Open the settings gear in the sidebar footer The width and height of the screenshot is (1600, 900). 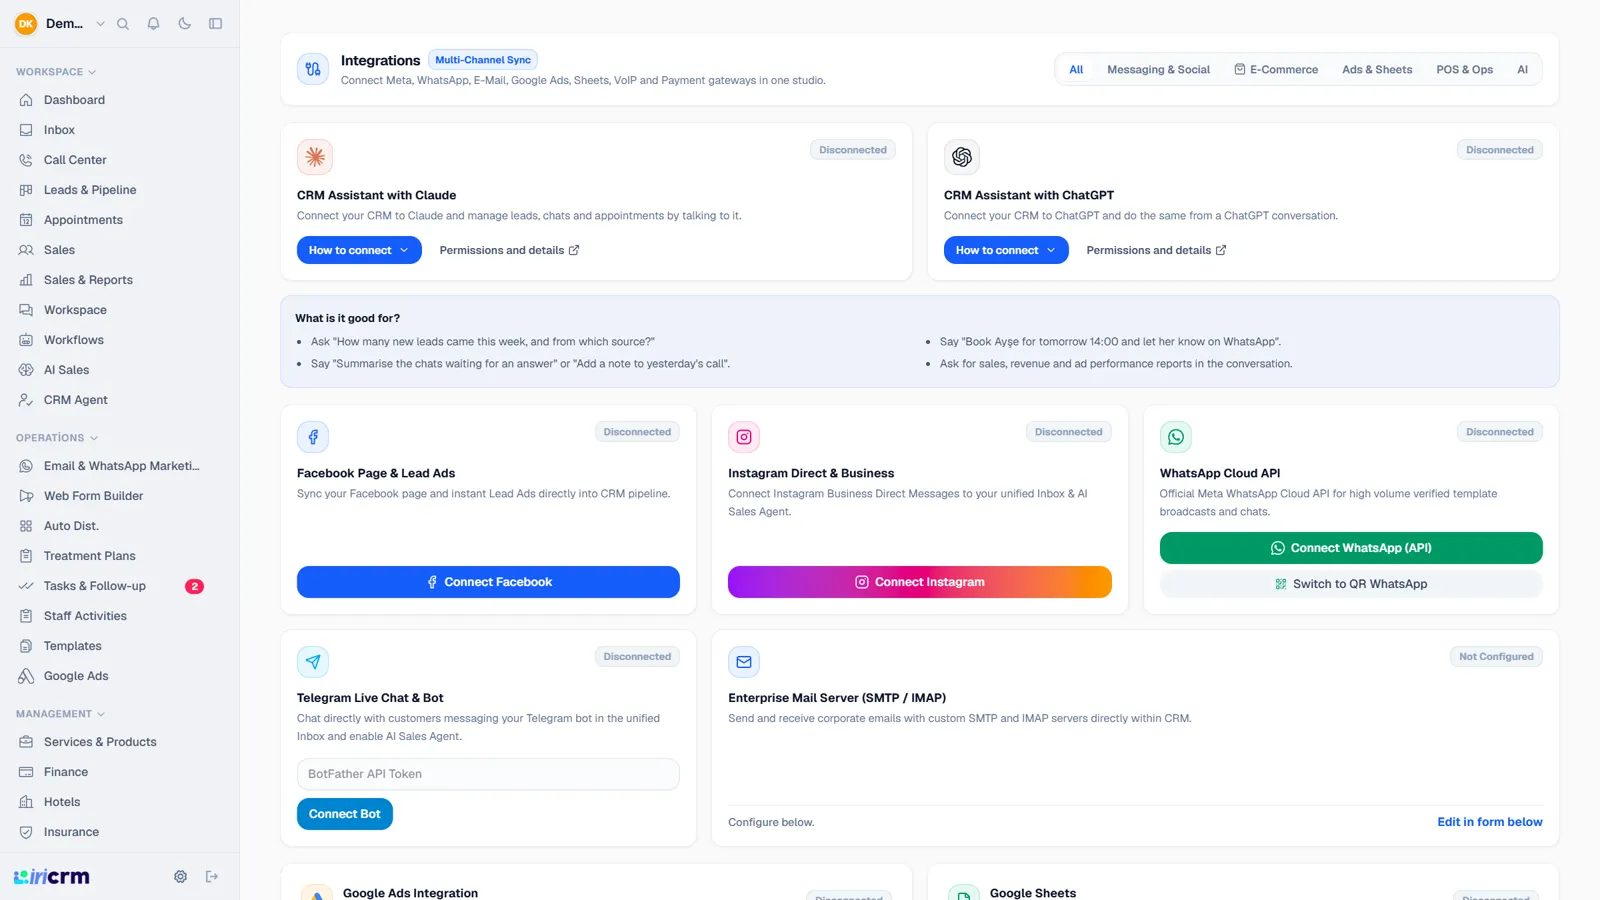point(180,877)
